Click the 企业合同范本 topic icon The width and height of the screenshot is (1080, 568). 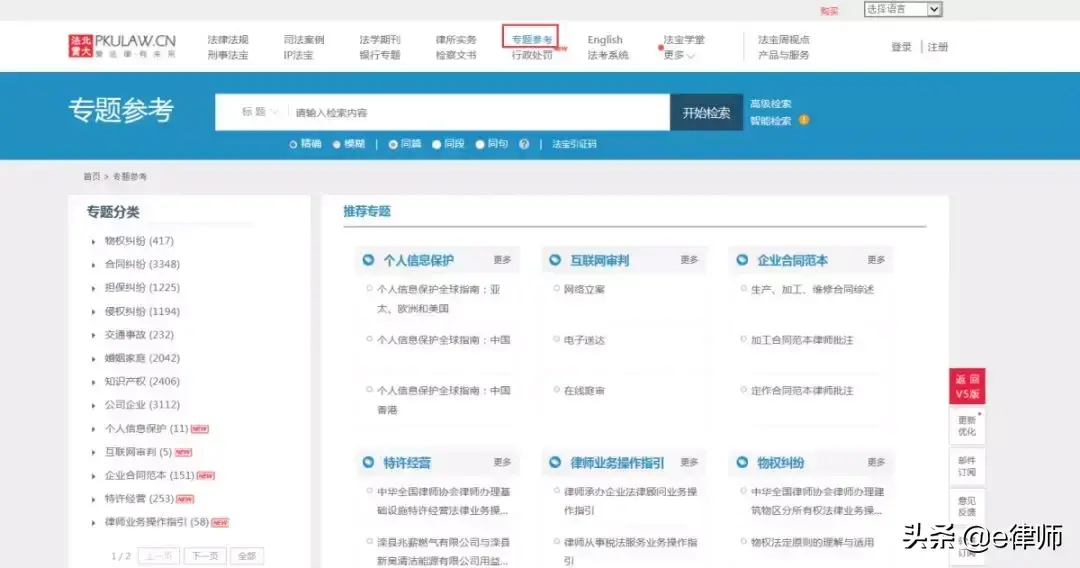click(742, 260)
